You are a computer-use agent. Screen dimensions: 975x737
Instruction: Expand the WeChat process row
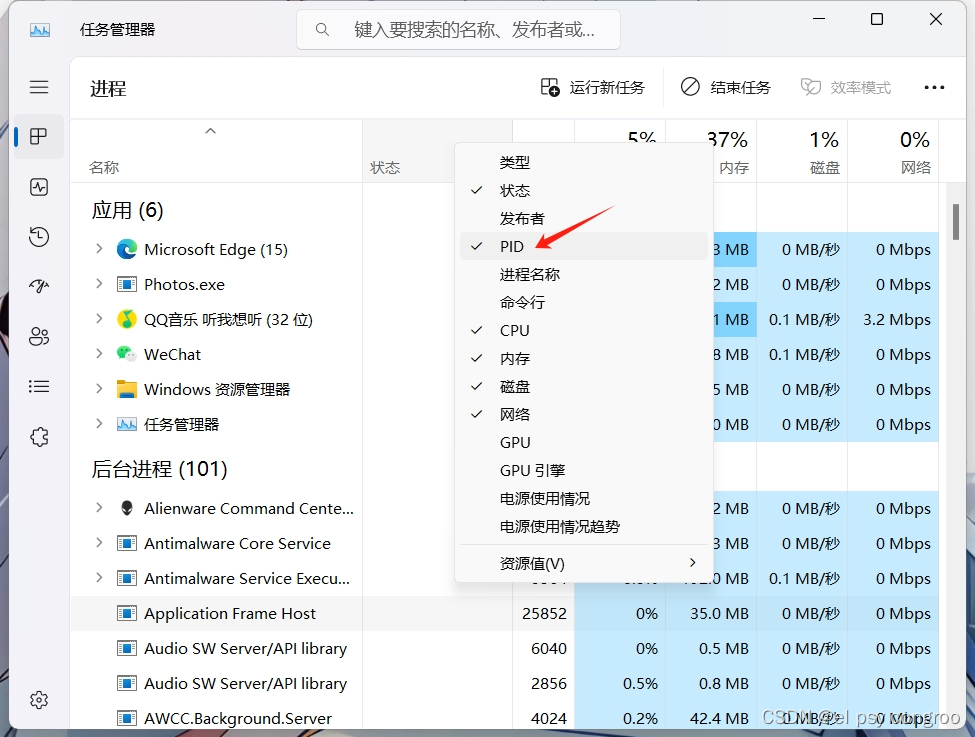99,353
